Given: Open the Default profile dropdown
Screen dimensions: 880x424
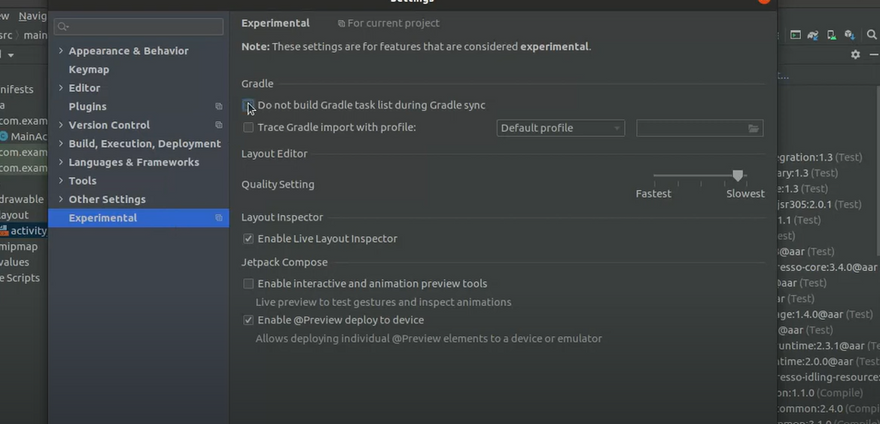Looking at the screenshot, I should pyautogui.click(x=560, y=128).
